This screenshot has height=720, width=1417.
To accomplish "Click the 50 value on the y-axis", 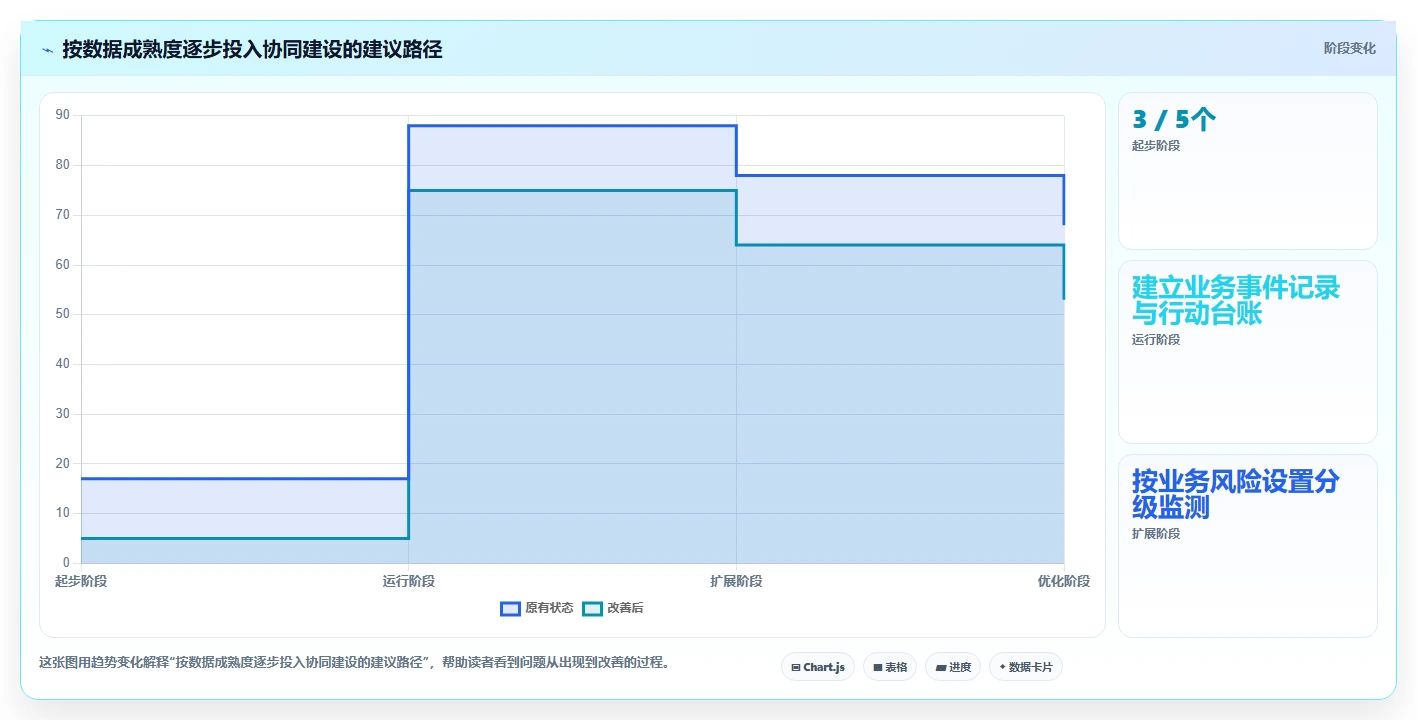I will 63,314.
